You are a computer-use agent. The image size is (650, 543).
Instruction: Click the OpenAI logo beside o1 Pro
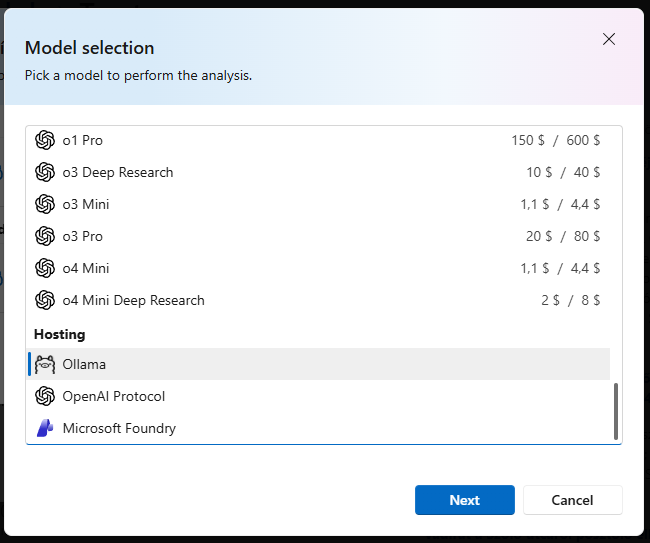pyautogui.click(x=45, y=140)
